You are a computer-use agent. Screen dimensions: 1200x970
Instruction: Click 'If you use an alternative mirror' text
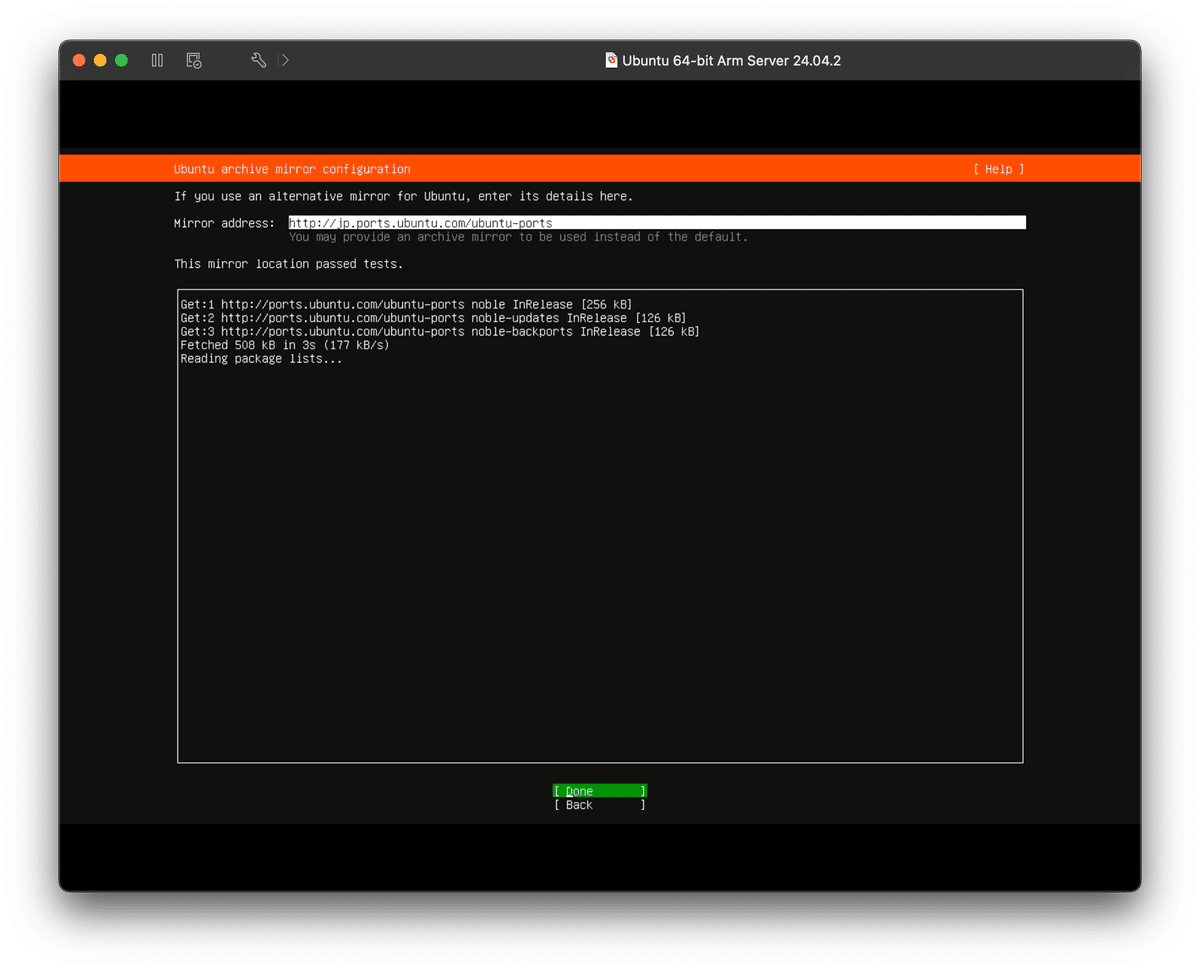[x=403, y=196]
